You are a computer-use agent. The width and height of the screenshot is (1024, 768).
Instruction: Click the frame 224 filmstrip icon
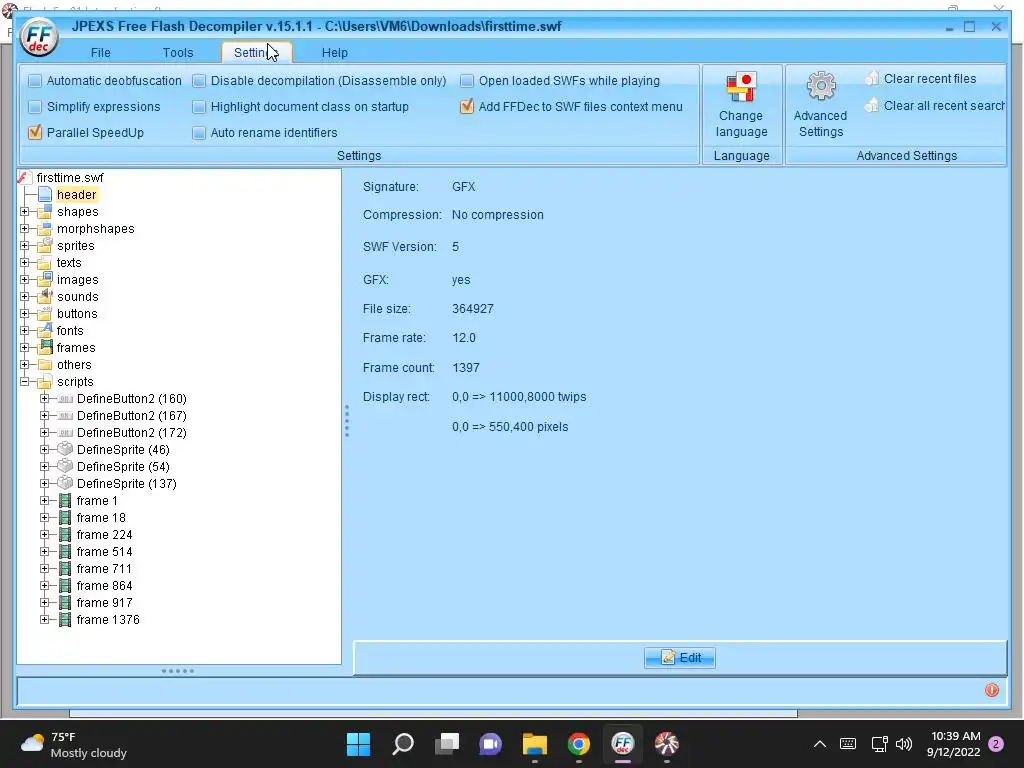[65, 534]
